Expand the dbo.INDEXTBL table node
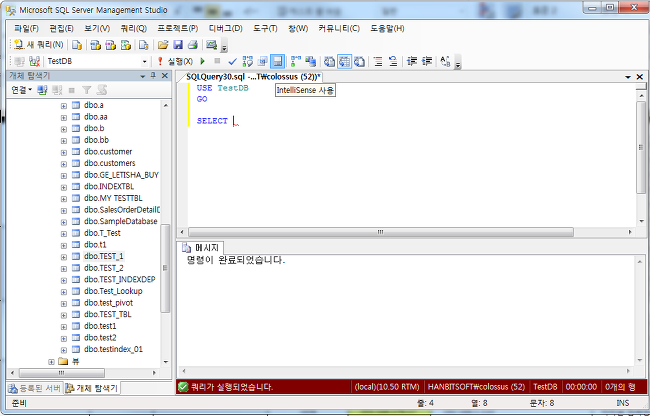The image size is (650, 416). coord(63,187)
